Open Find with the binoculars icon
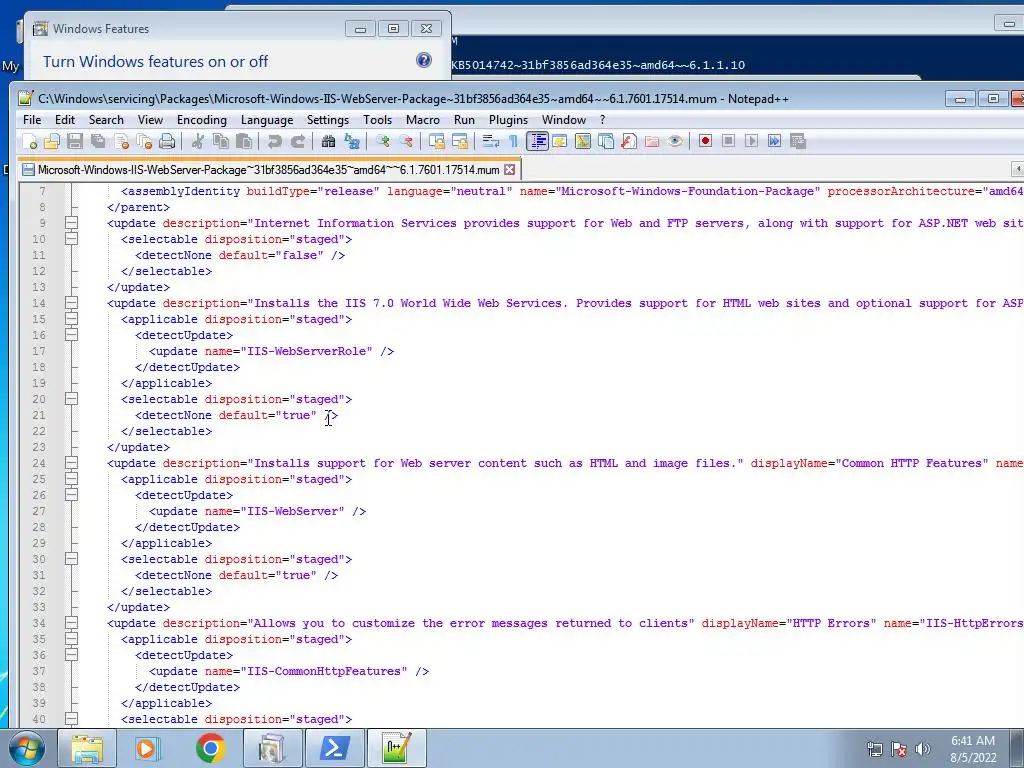The width and height of the screenshot is (1024, 768). click(x=328, y=142)
